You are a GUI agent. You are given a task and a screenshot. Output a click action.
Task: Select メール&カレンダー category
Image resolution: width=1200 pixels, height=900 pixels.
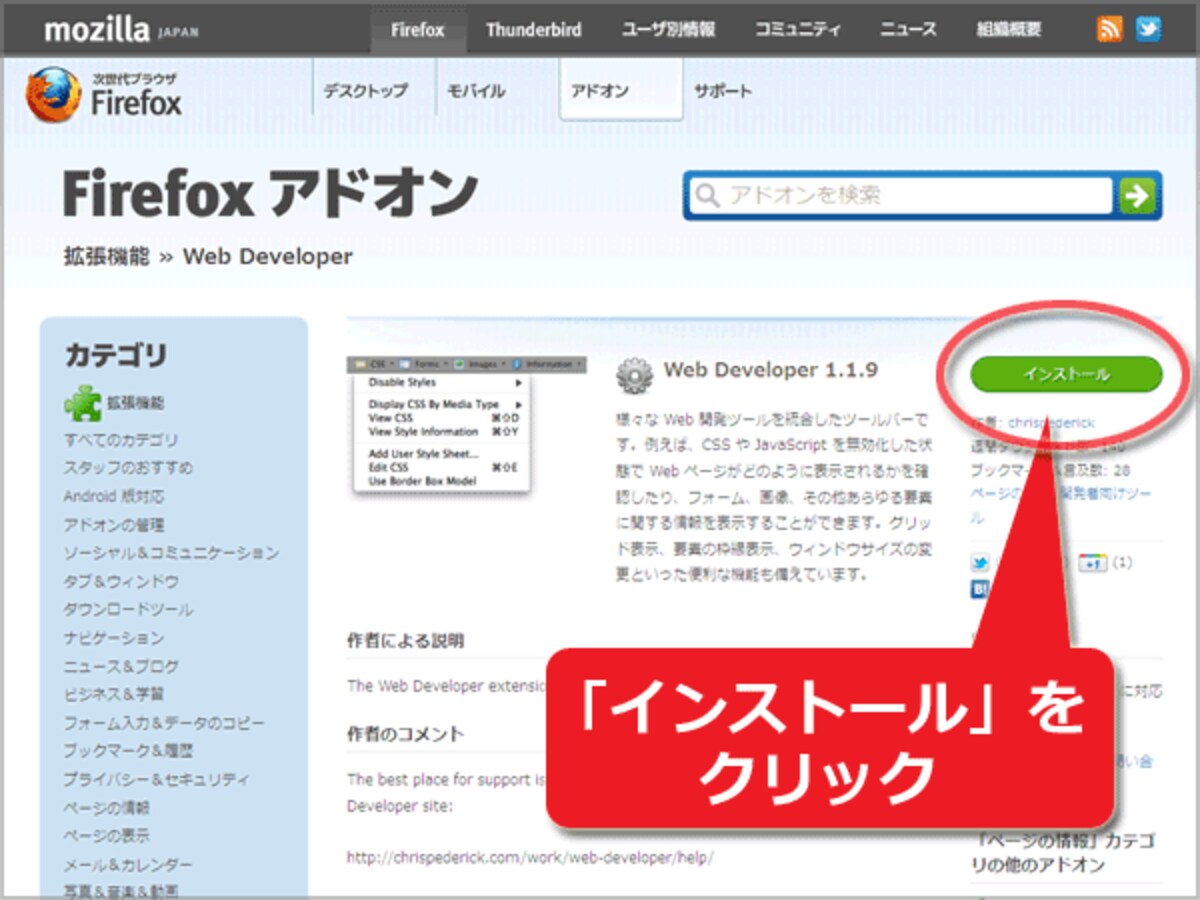pos(128,865)
